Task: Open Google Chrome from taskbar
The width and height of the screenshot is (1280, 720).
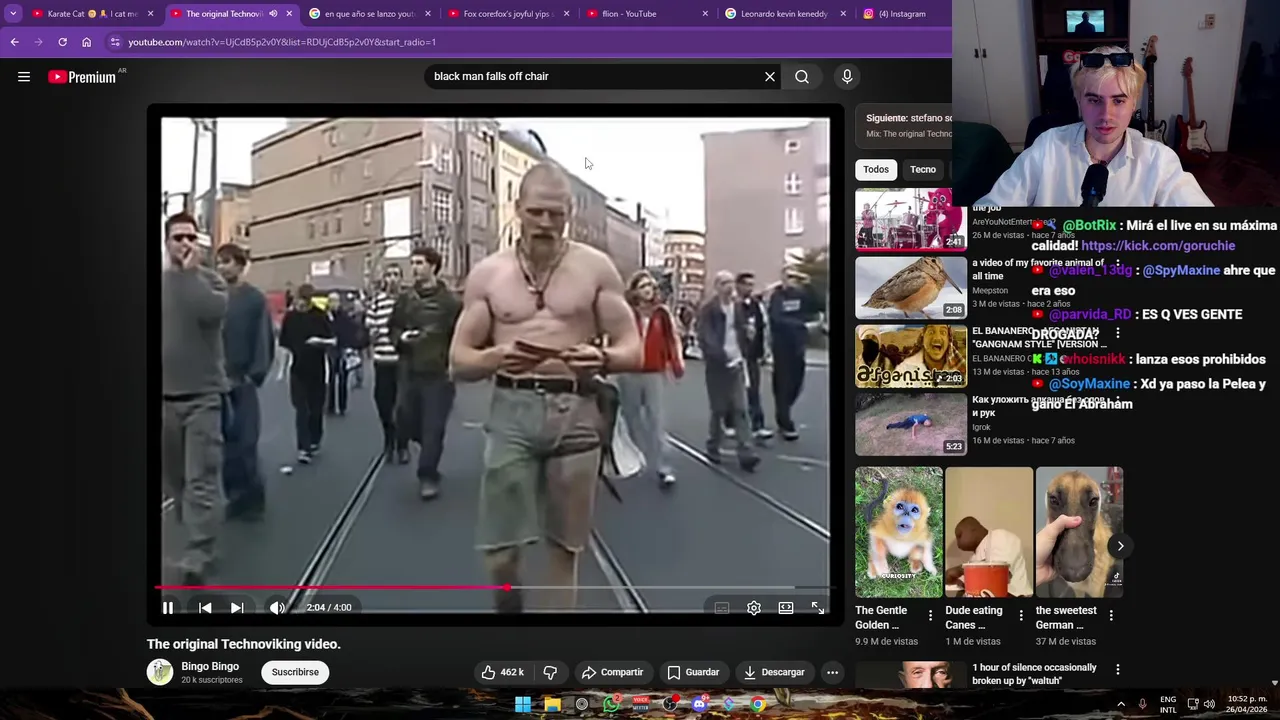Action: 758,705
